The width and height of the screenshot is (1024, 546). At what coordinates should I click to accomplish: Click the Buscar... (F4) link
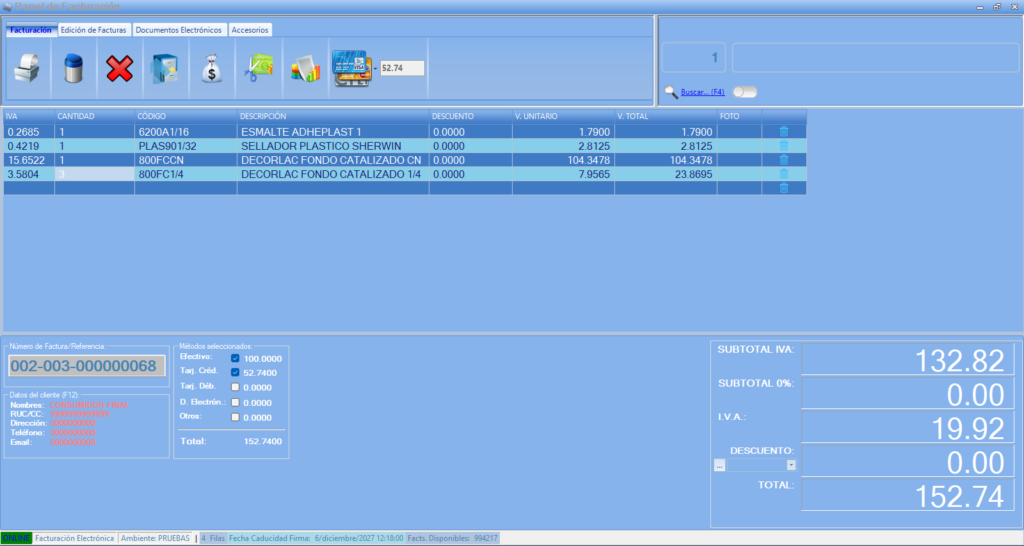pyautogui.click(x=703, y=92)
